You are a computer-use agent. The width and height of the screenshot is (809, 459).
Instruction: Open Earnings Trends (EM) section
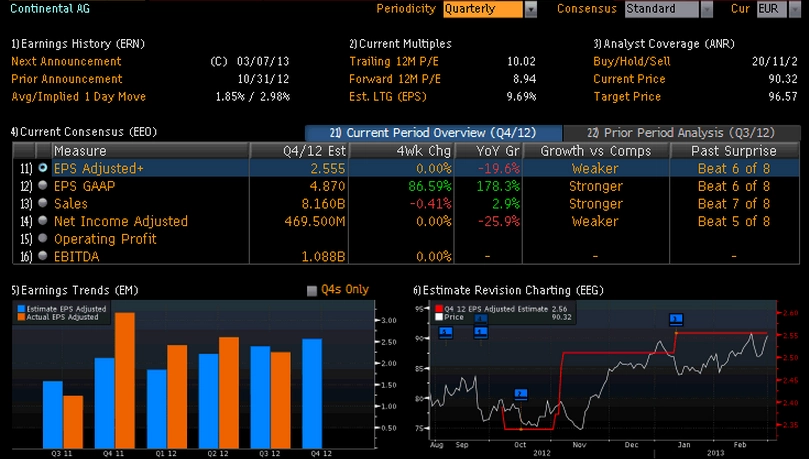(x=75, y=290)
